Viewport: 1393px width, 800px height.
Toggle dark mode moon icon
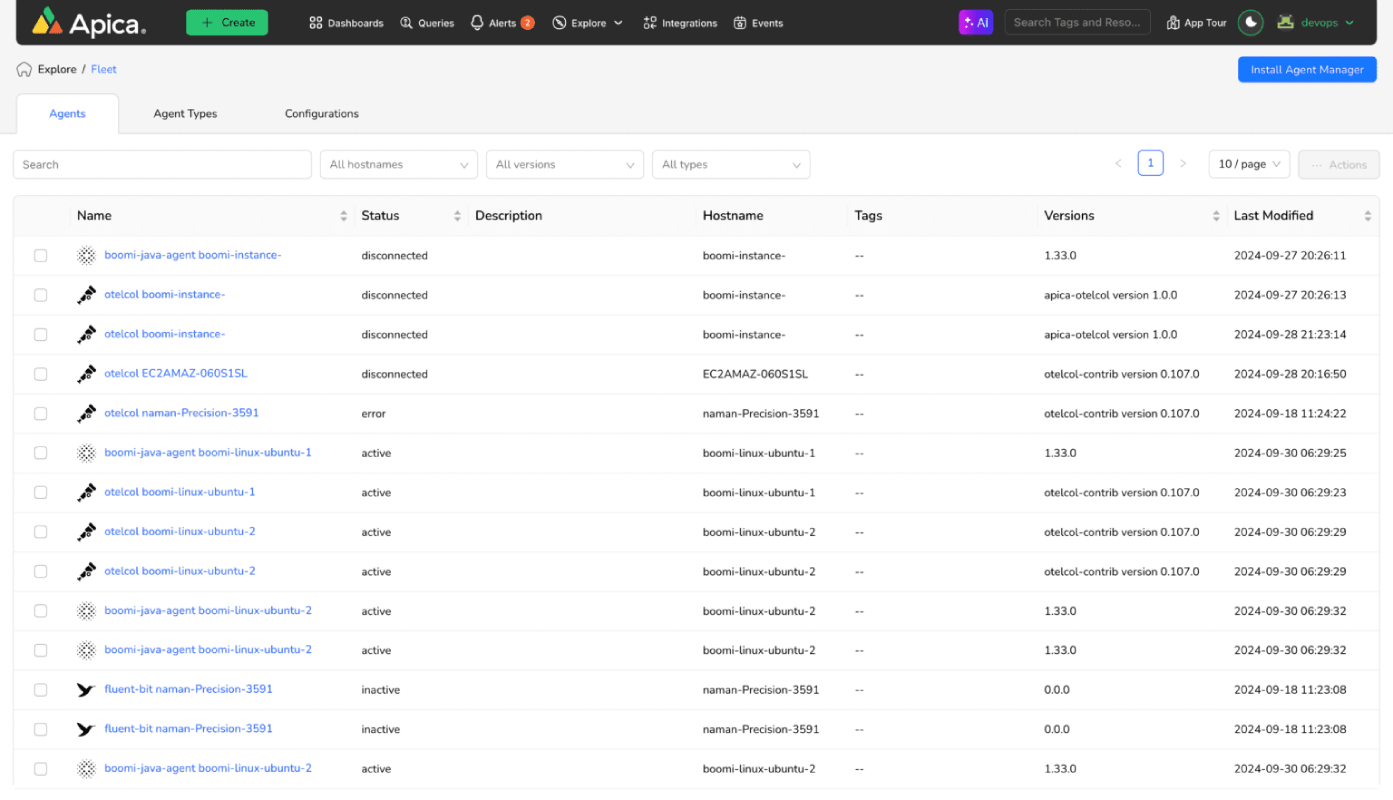pos(1250,22)
